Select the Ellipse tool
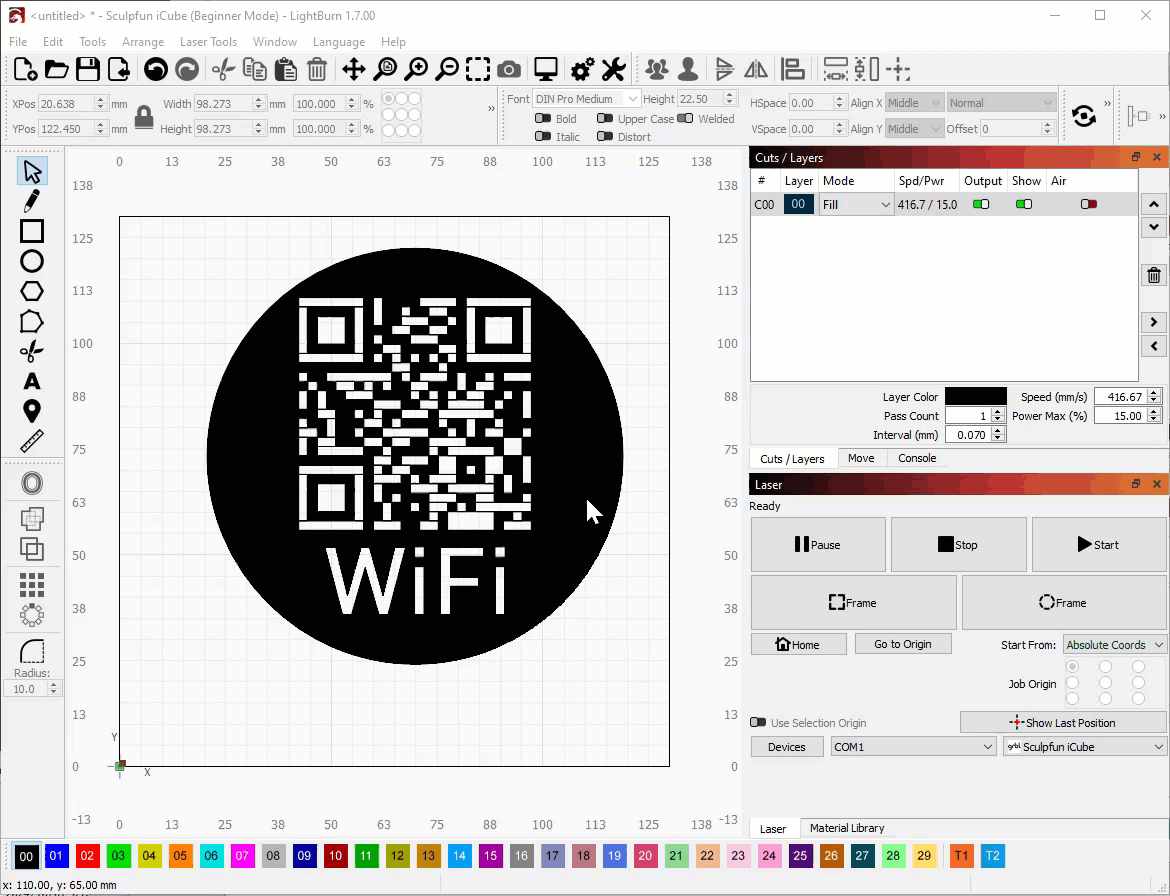Image resolution: width=1170 pixels, height=896 pixels. point(32,261)
